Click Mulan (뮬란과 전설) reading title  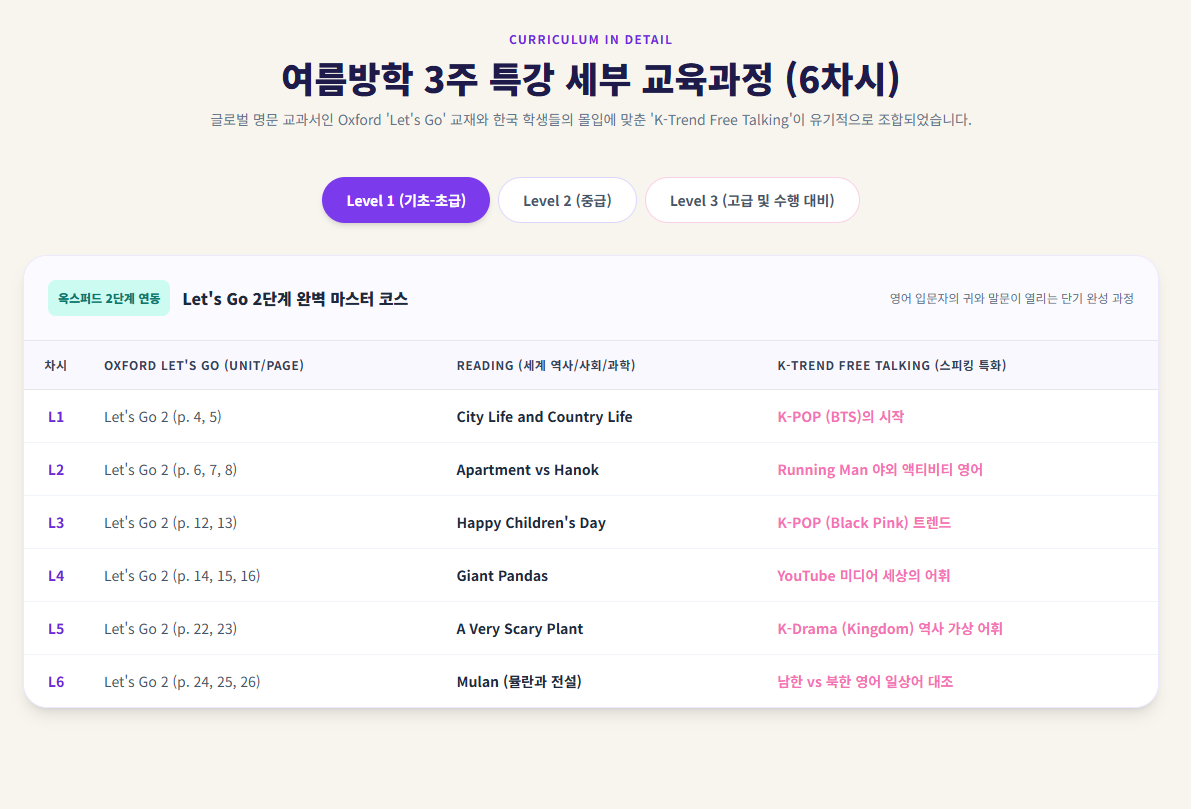pos(519,682)
